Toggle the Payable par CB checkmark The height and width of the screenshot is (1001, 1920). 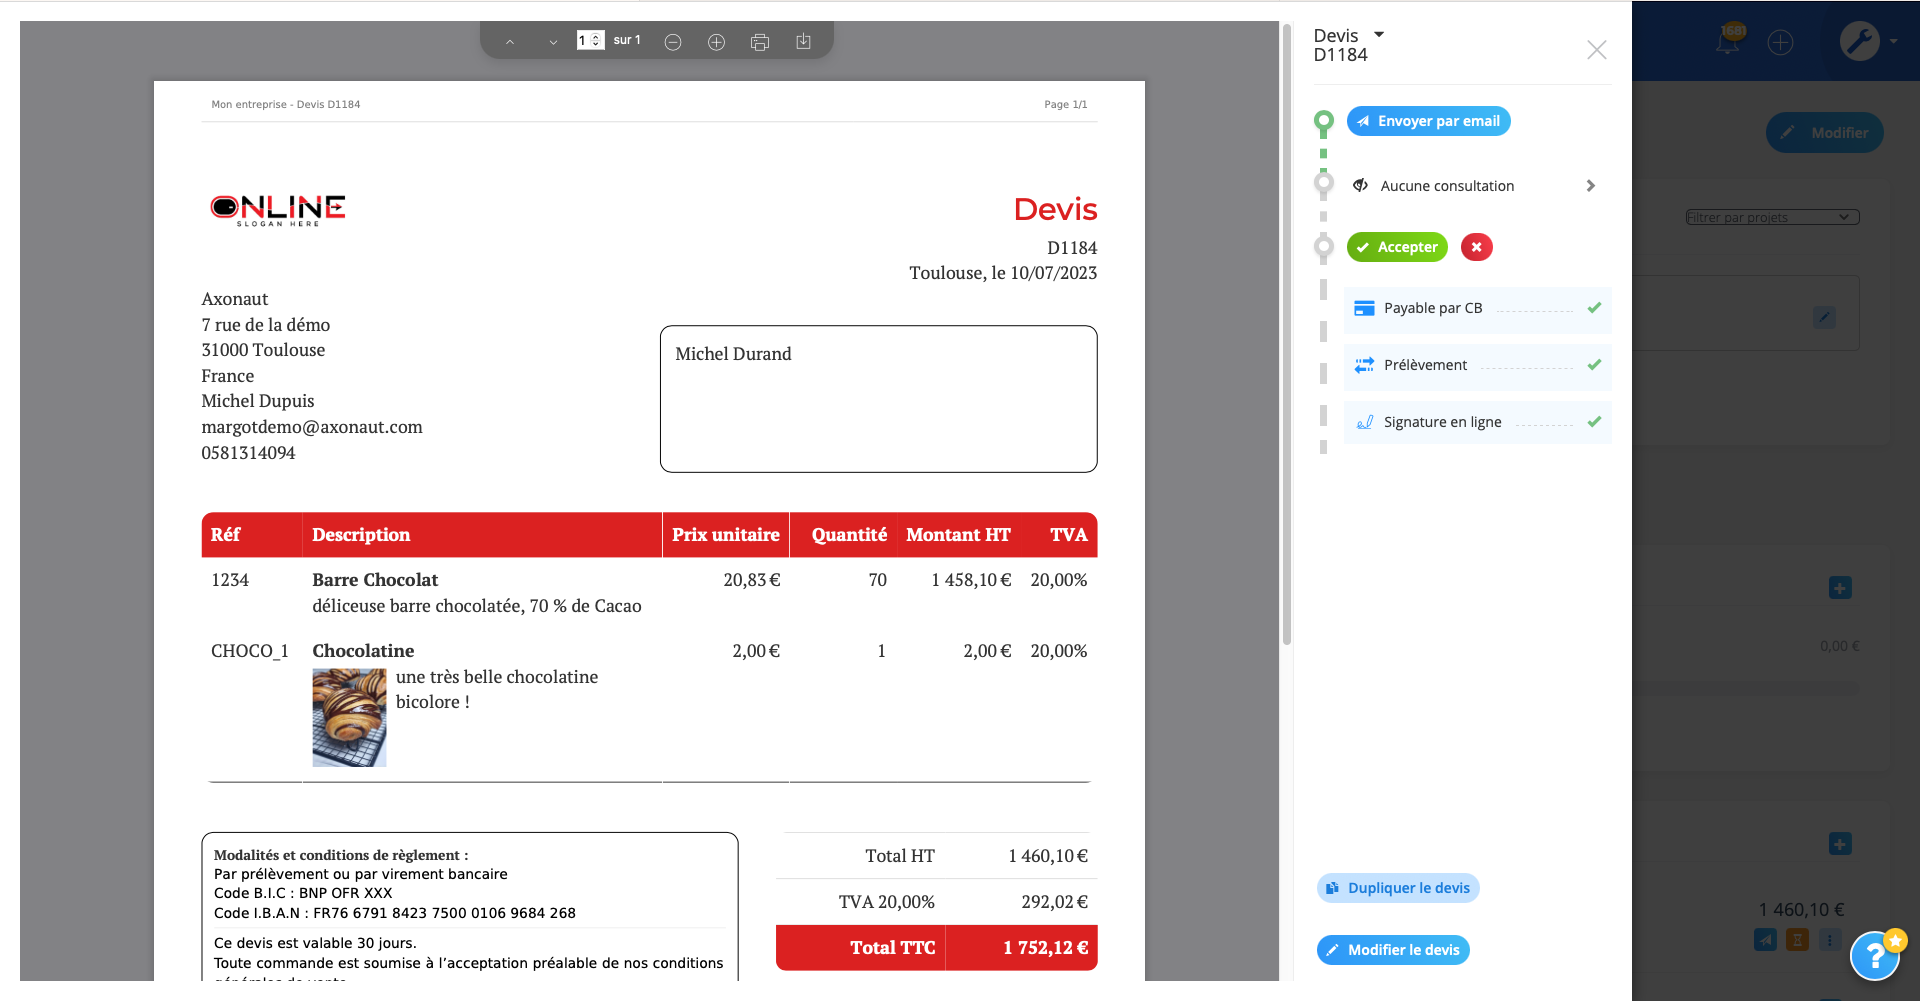coord(1594,308)
